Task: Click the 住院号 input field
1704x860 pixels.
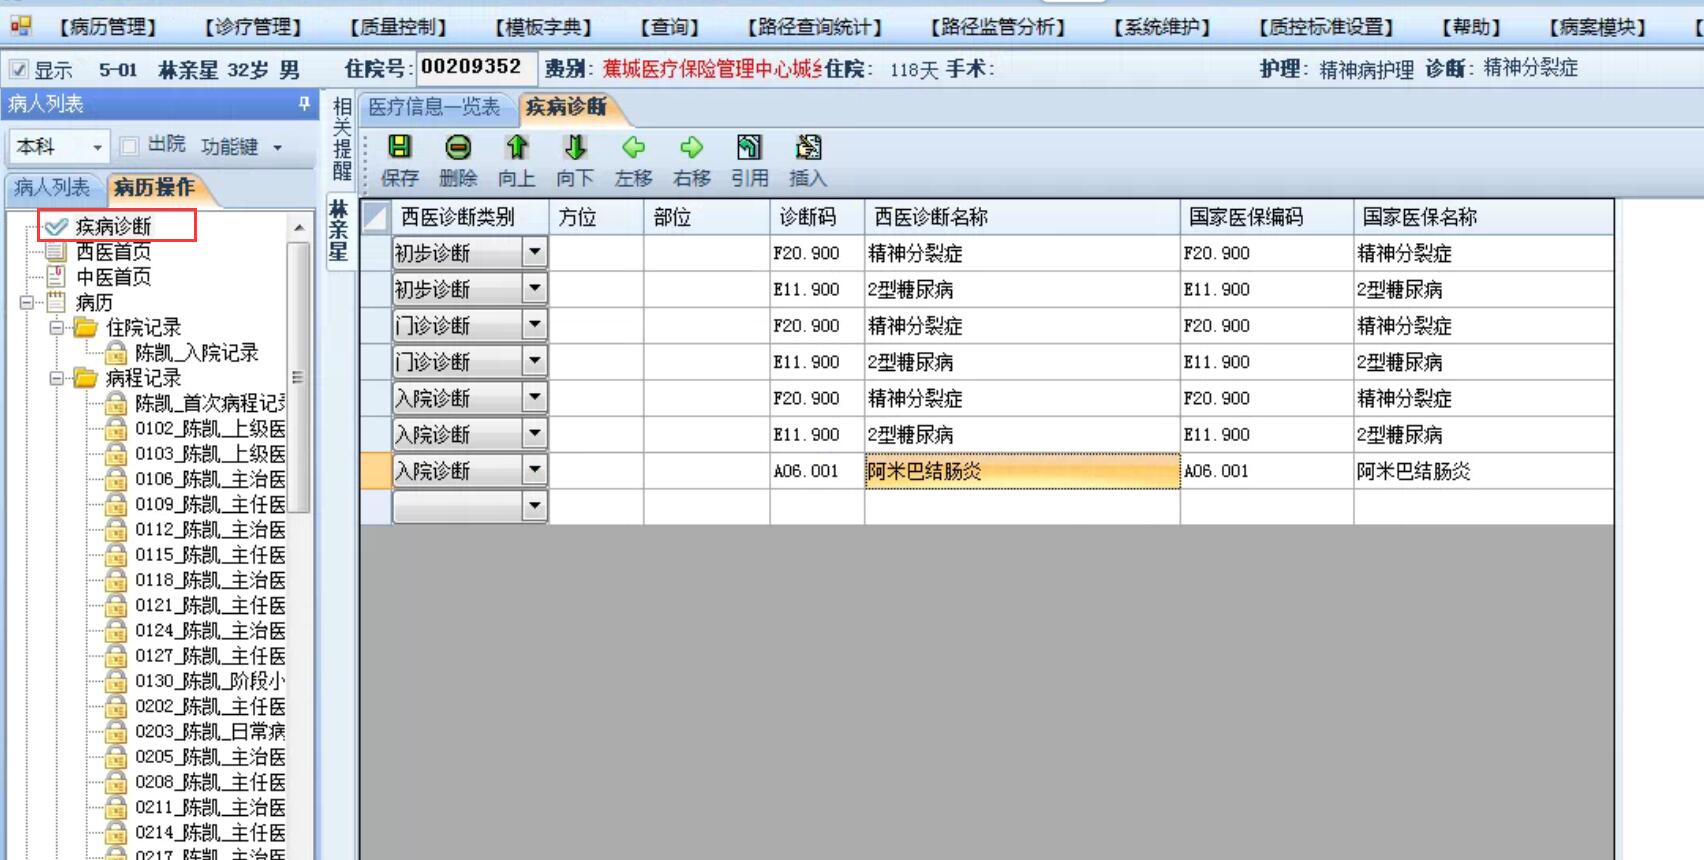Action: pyautogui.click(x=475, y=68)
